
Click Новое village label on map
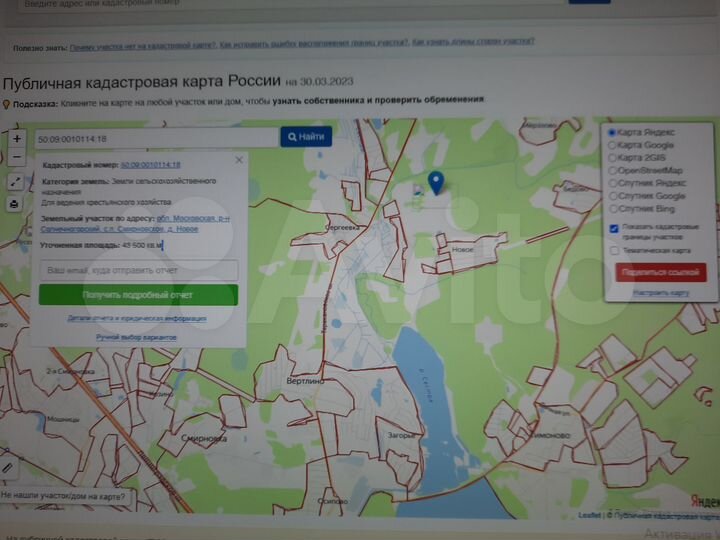pyautogui.click(x=462, y=250)
